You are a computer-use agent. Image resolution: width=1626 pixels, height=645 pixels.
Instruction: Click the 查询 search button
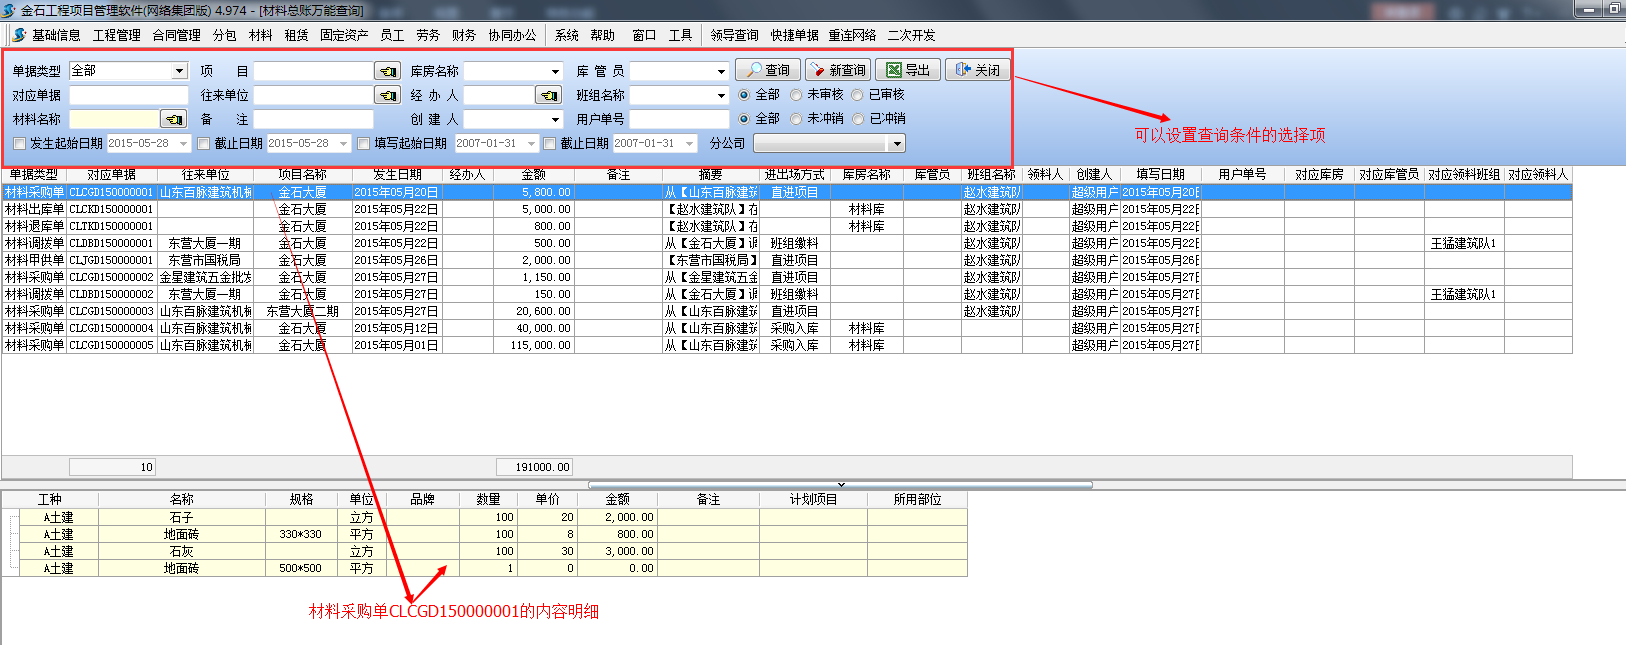767,70
